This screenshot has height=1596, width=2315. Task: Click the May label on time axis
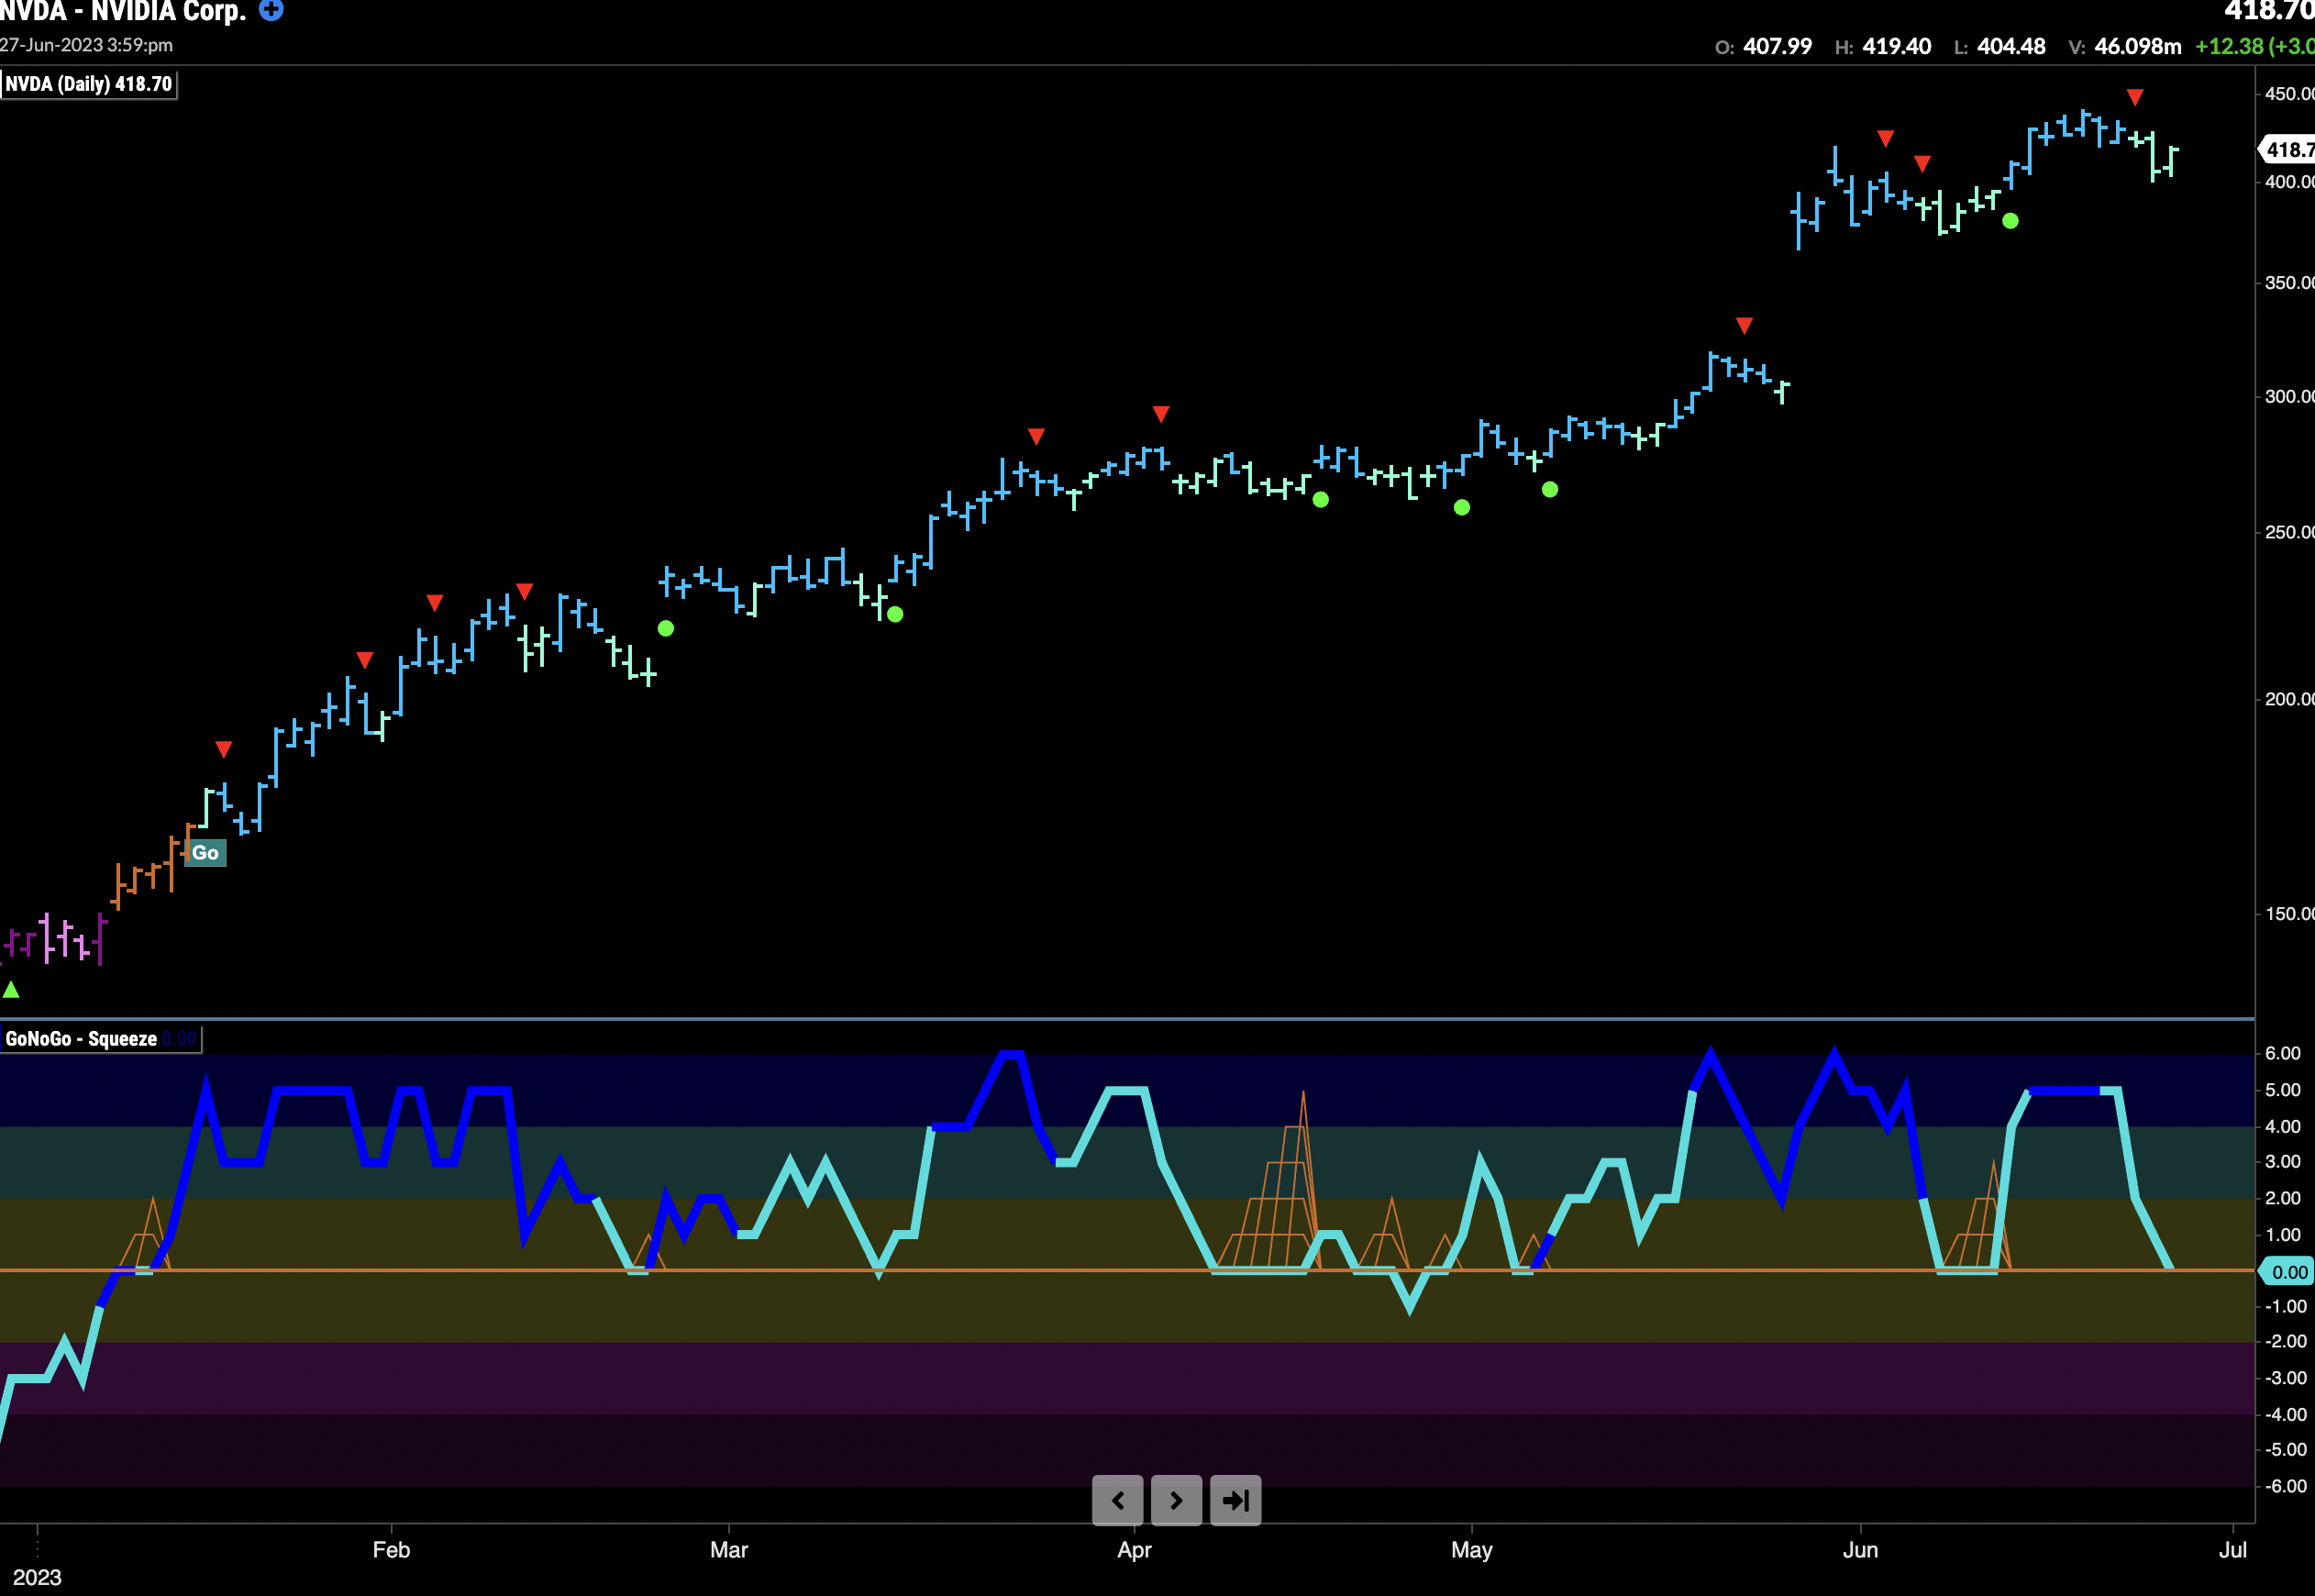pos(1471,1550)
